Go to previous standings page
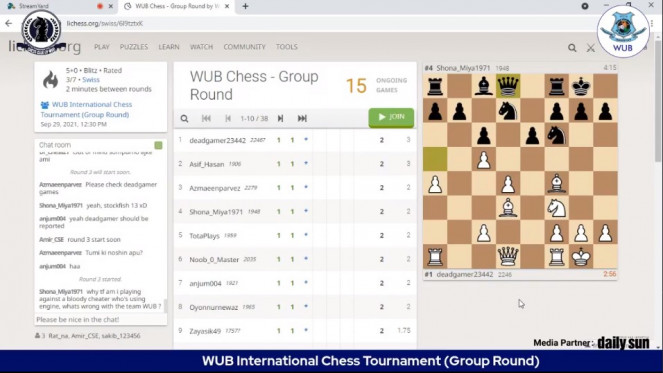Viewport: 663px width, 373px height. tap(228, 118)
